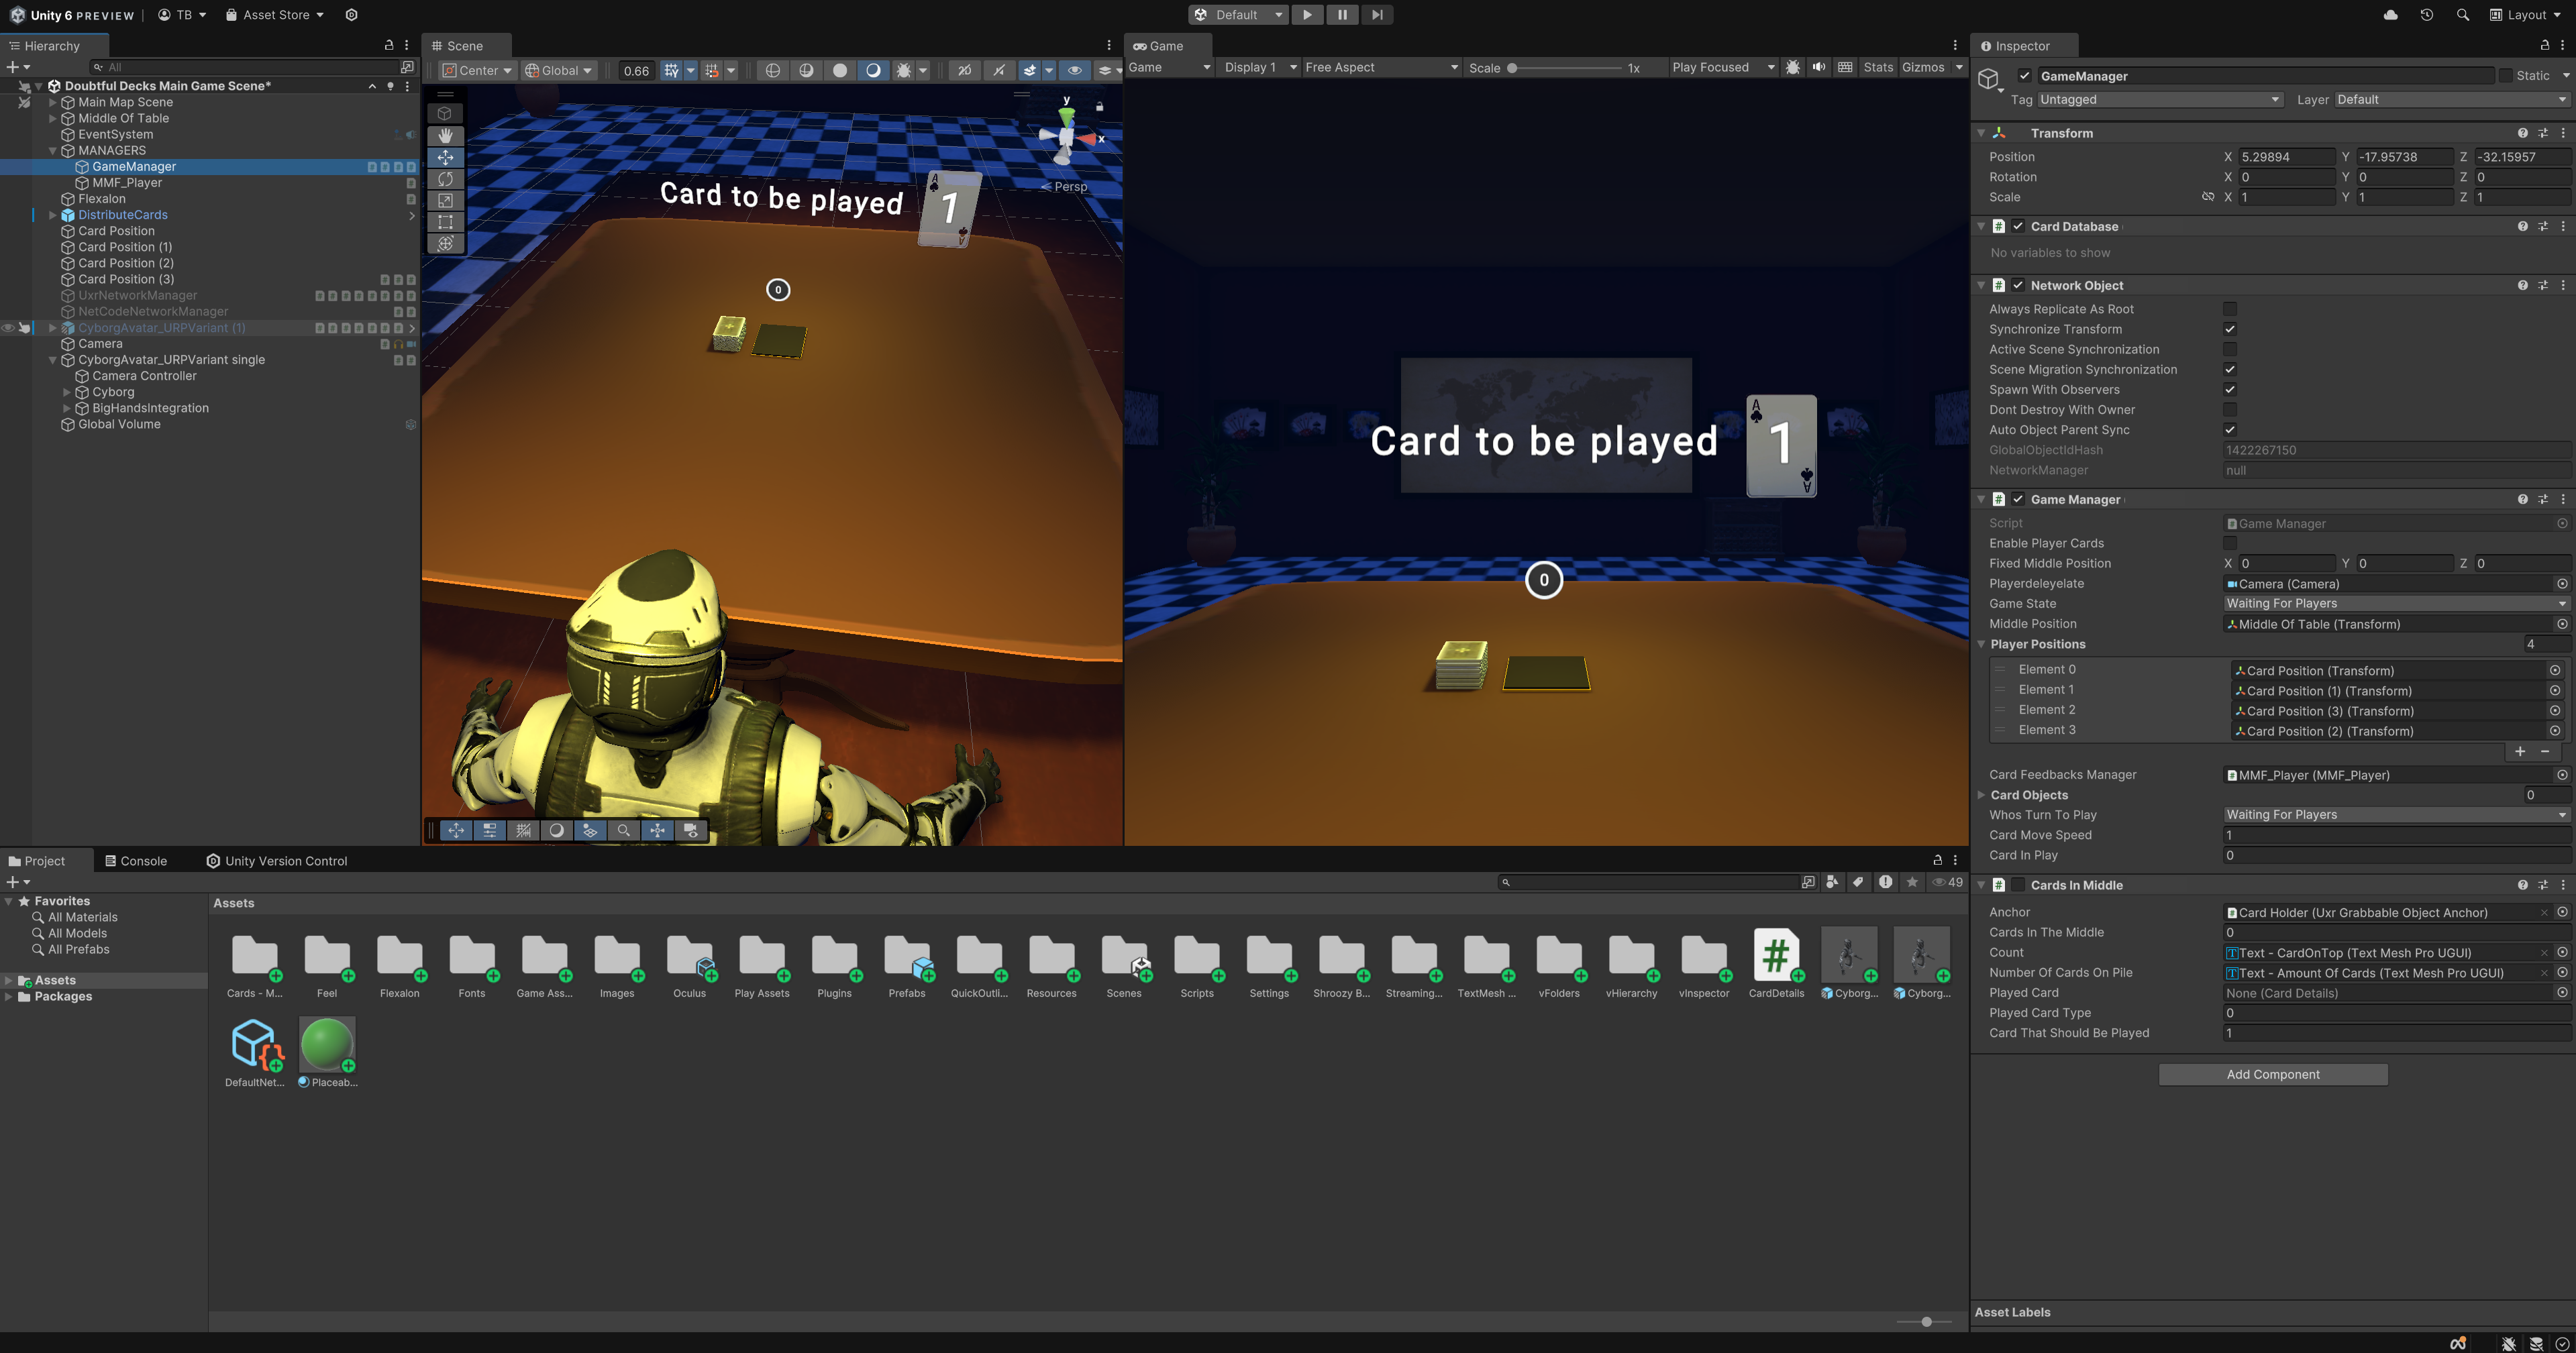Open the Undo History clock icon

[2426, 15]
